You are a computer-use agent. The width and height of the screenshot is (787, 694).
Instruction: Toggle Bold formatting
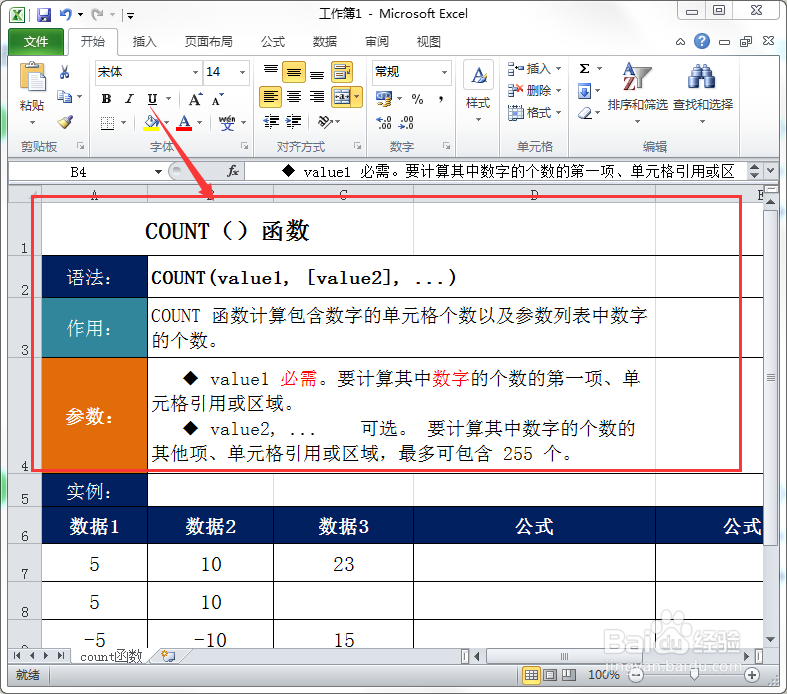[106, 99]
